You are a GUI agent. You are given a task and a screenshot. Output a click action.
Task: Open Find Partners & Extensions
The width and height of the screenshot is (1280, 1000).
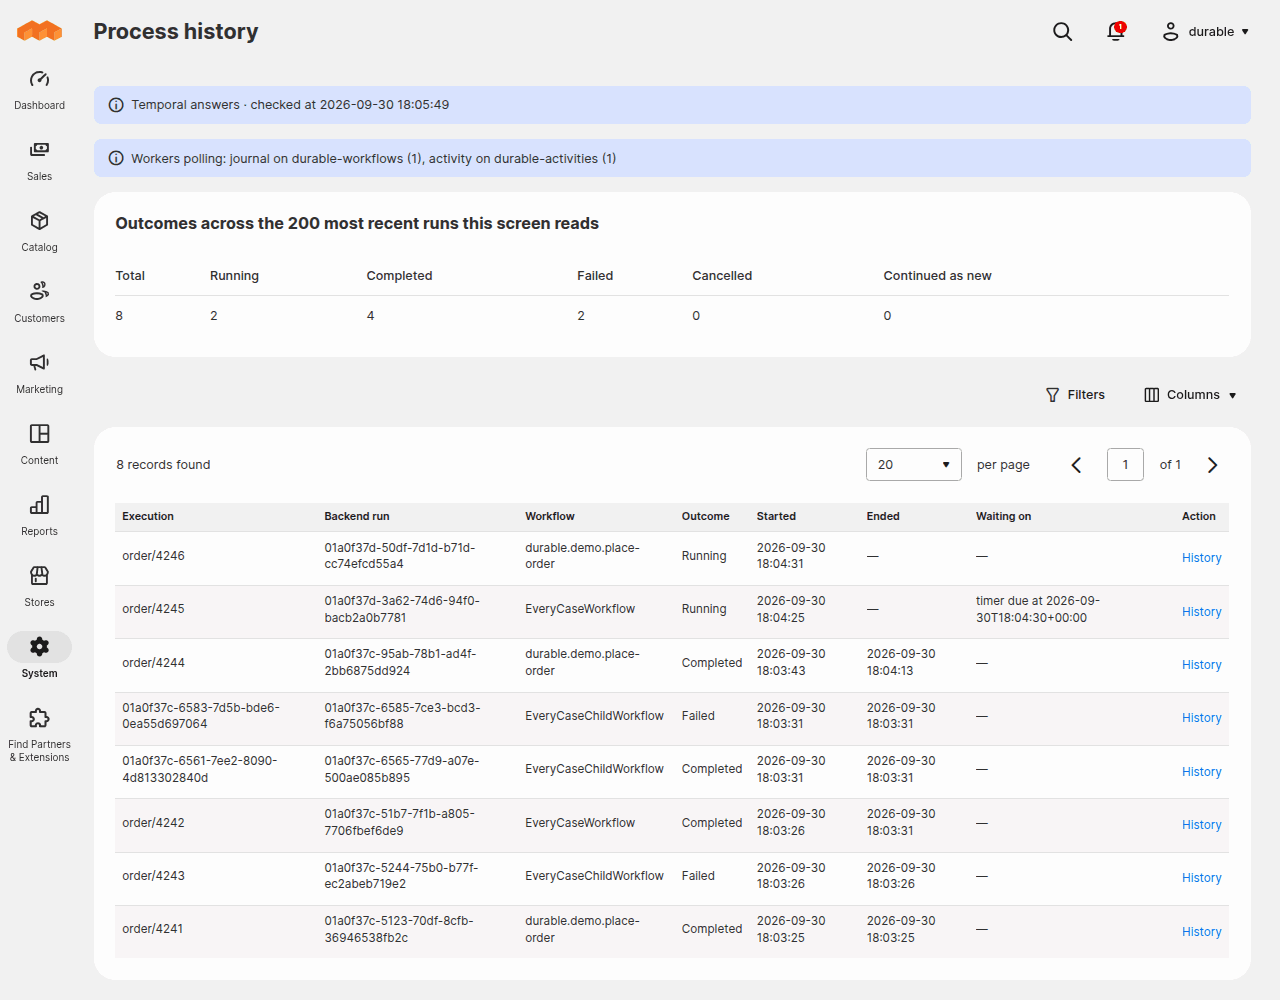39,735
